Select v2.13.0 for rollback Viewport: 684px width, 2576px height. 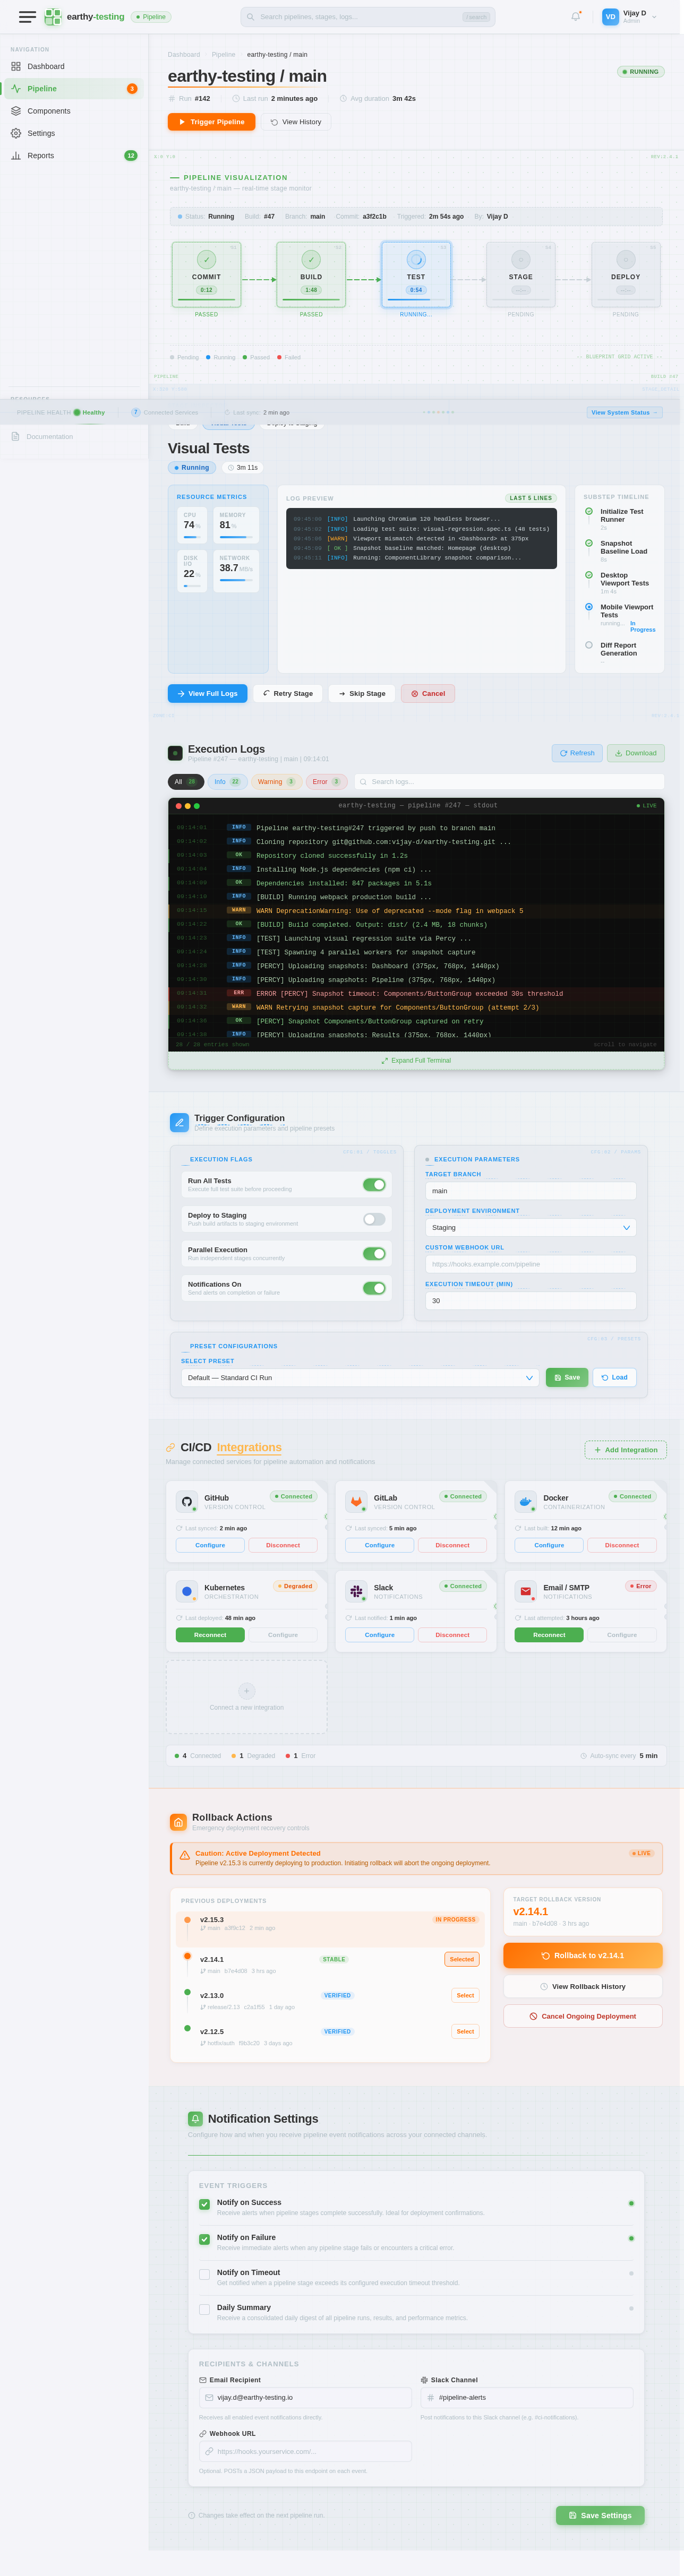point(465,1995)
